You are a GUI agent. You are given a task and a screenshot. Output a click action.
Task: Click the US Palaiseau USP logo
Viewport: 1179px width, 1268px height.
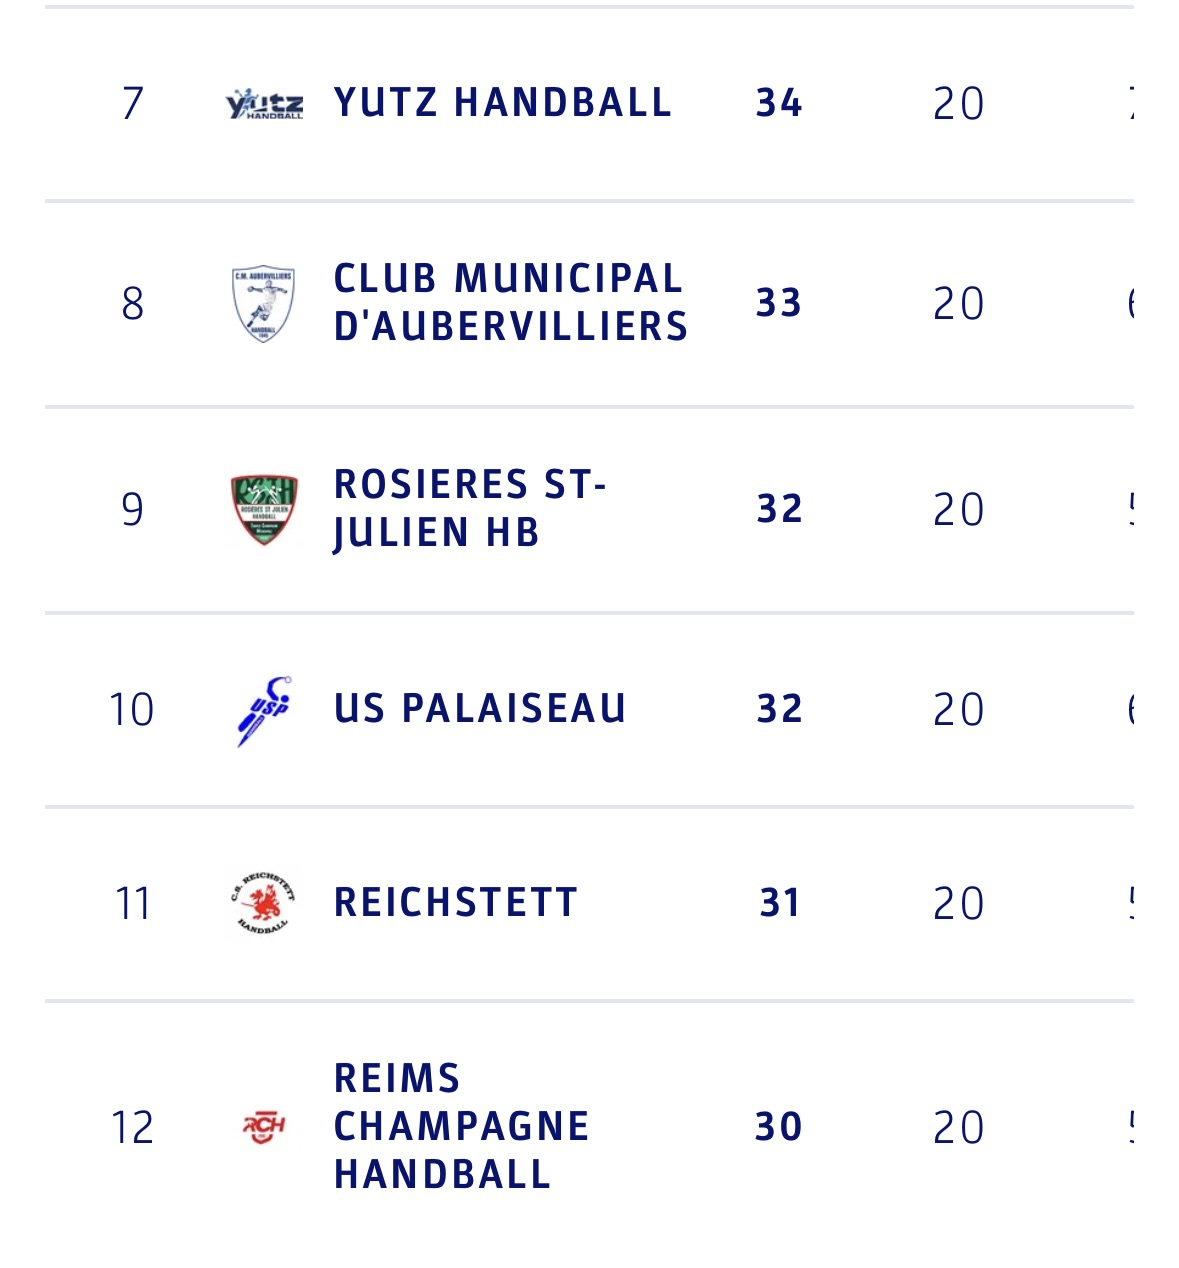coord(264,709)
